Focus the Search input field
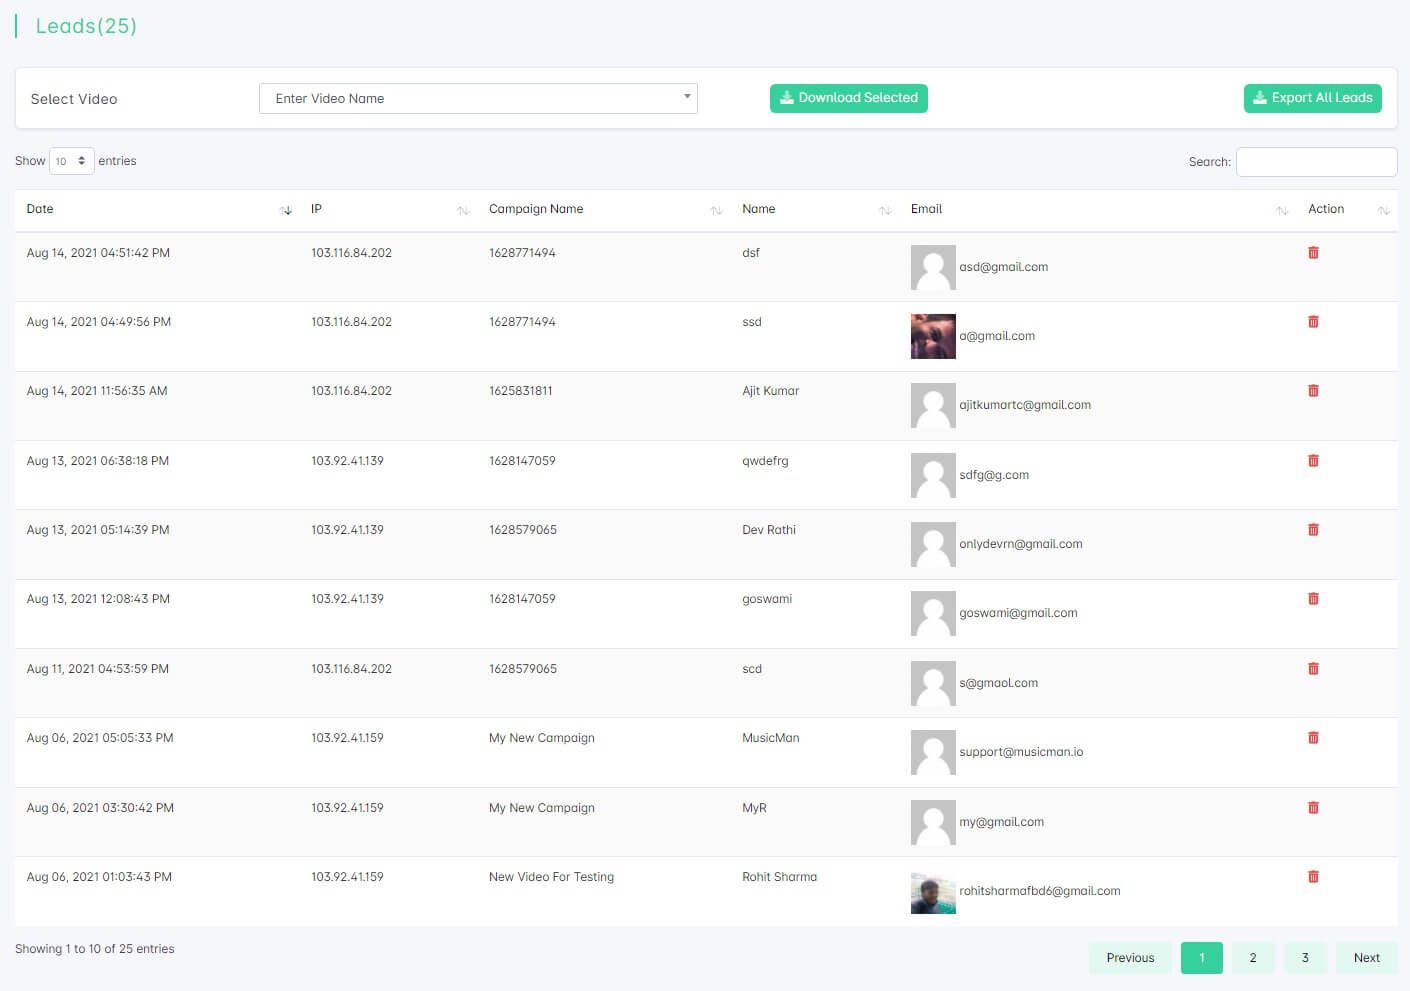 coord(1316,162)
